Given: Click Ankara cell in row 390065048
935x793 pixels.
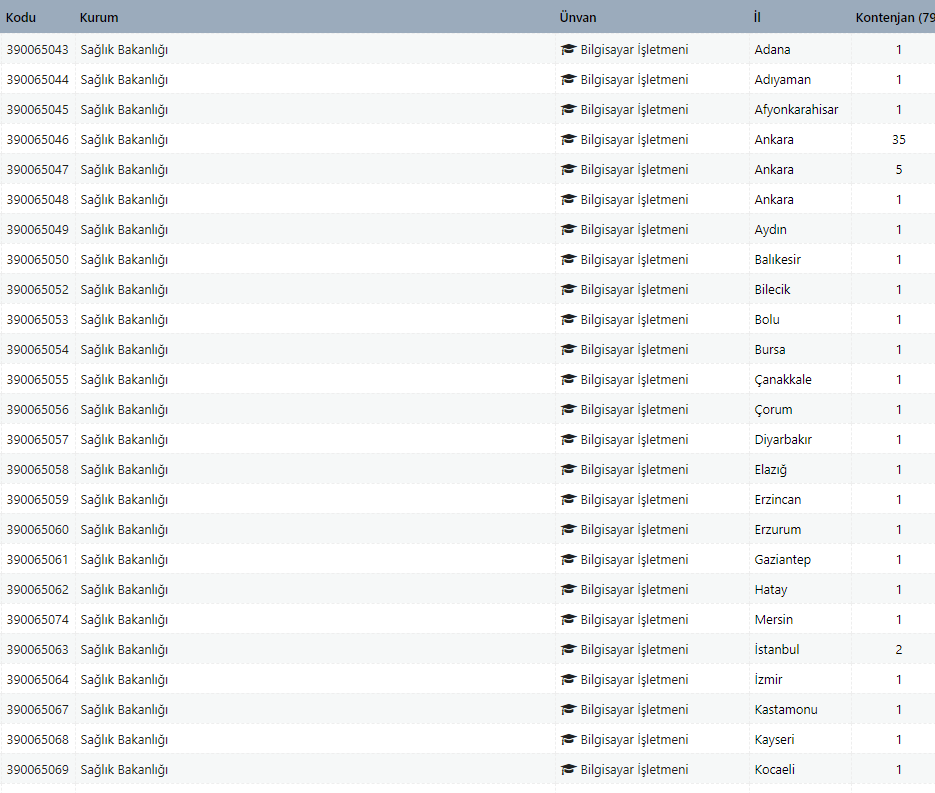Looking at the screenshot, I should (774, 200).
